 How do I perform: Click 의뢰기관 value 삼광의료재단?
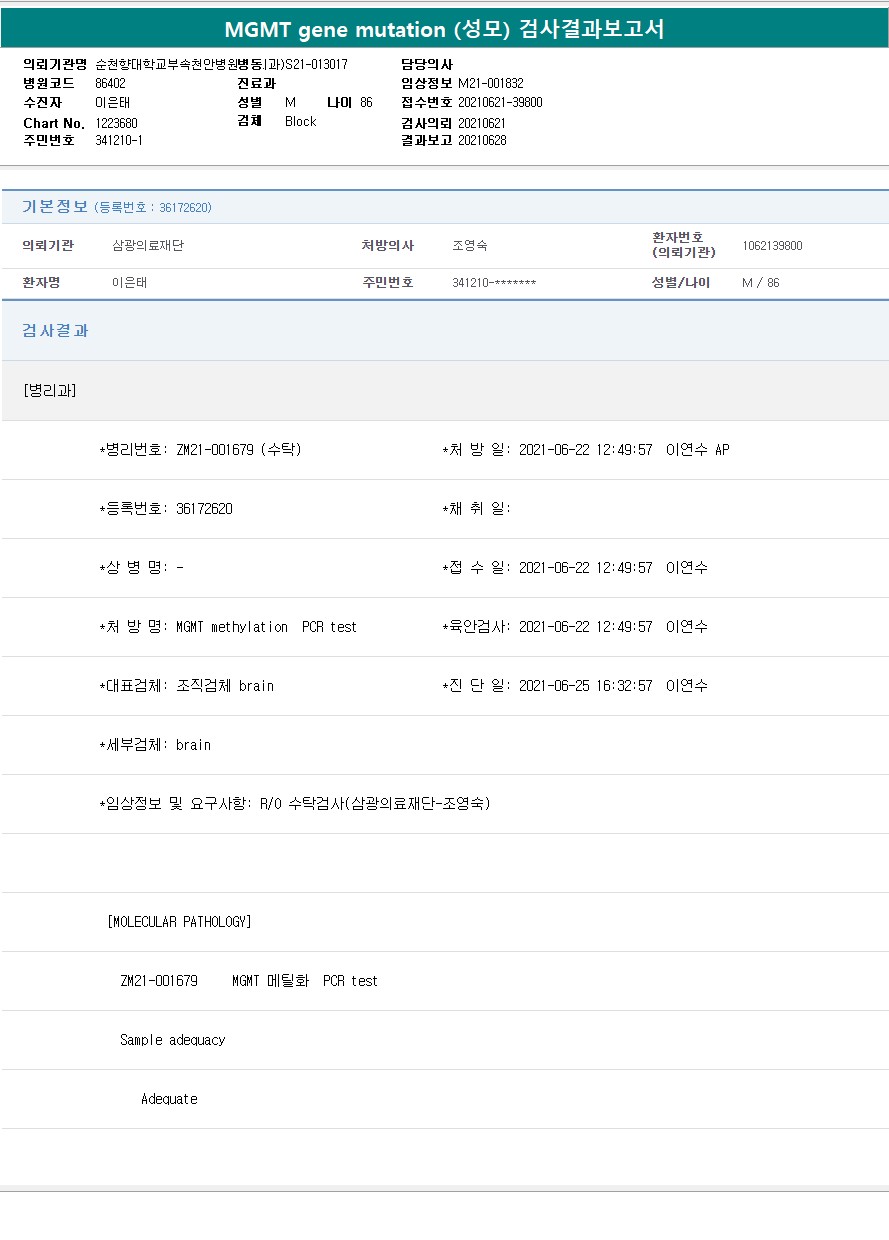click(x=148, y=246)
